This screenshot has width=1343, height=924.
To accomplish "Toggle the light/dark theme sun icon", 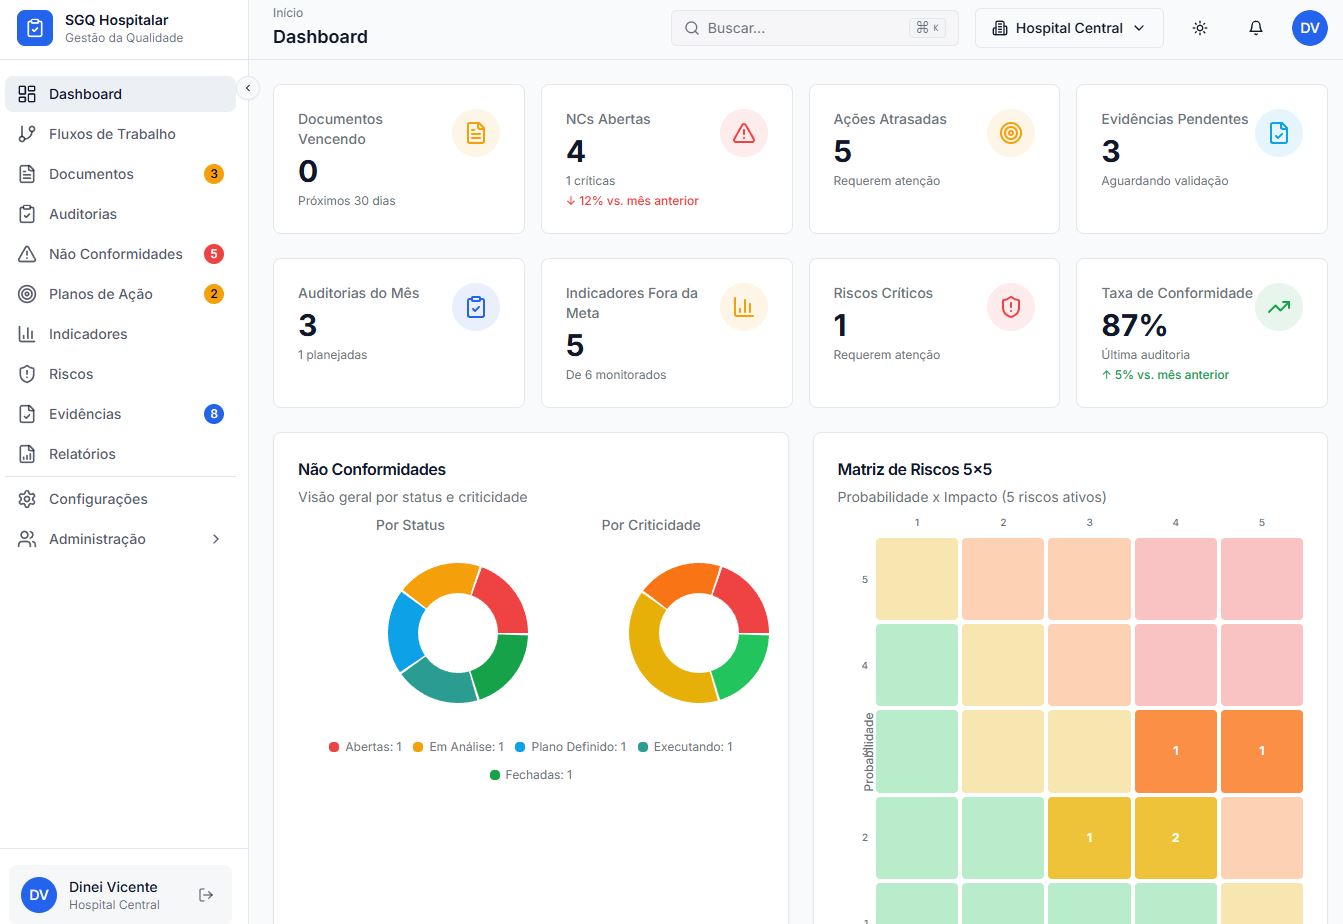I will pos(1200,28).
